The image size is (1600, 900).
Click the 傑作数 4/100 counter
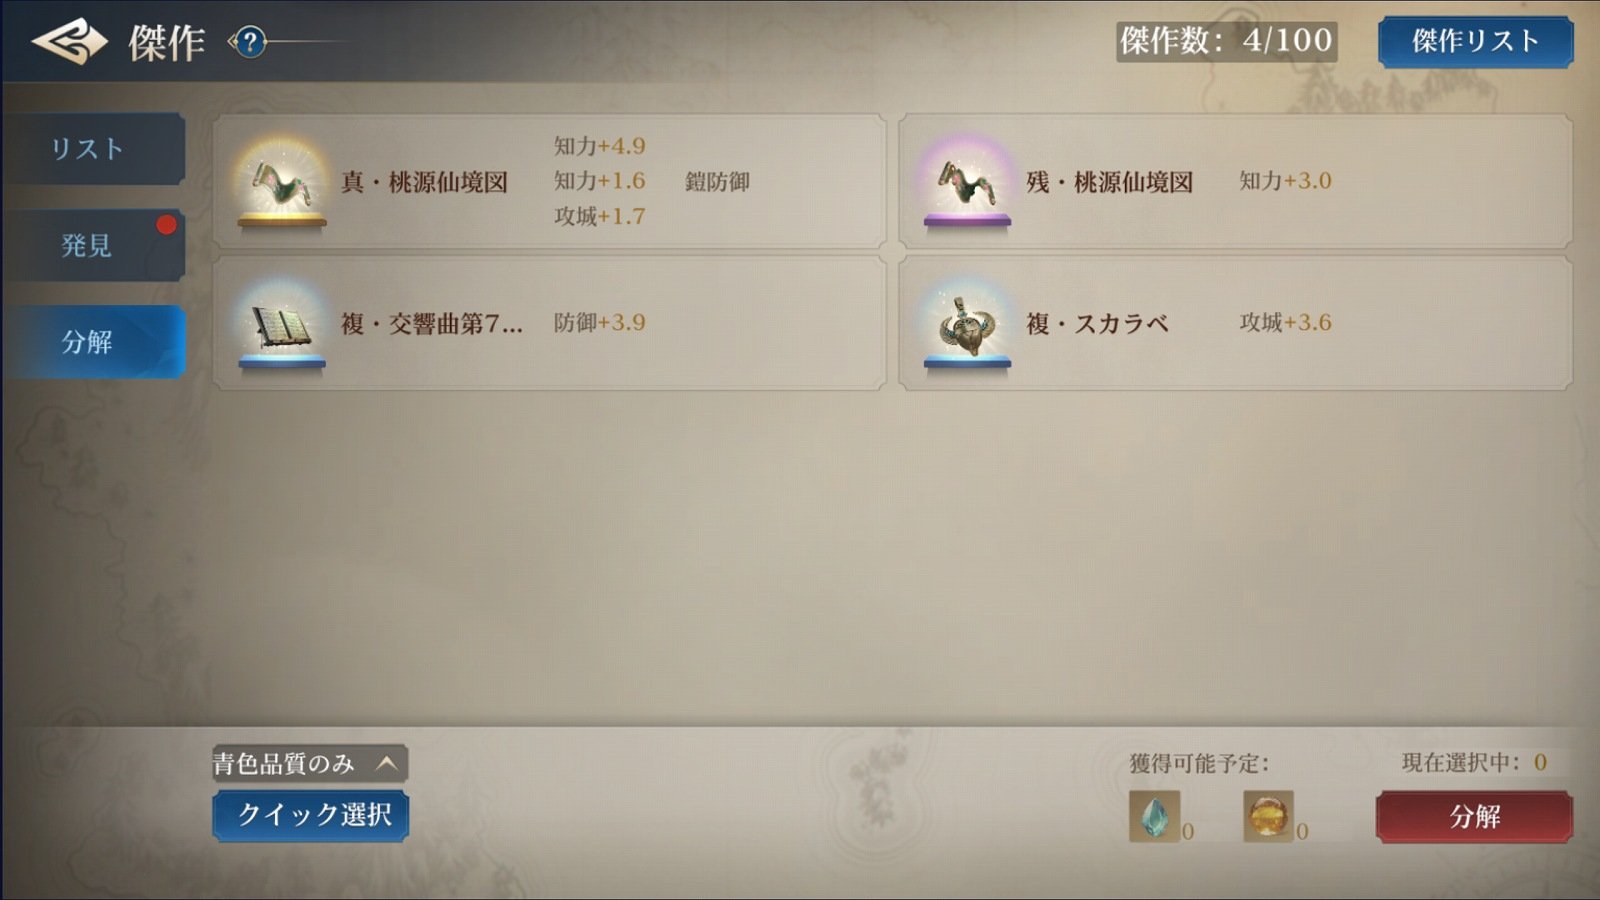pos(1227,41)
